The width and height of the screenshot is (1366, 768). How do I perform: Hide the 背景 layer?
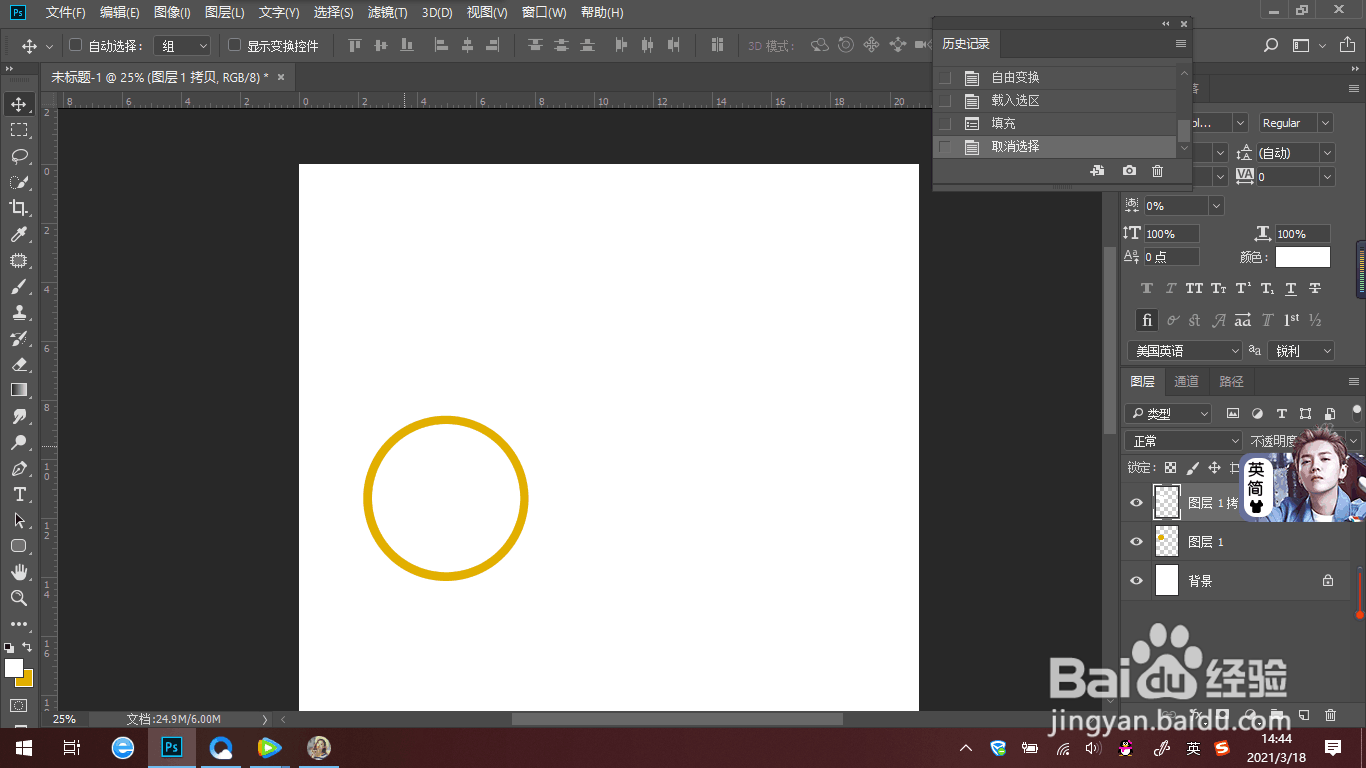point(1136,581)
